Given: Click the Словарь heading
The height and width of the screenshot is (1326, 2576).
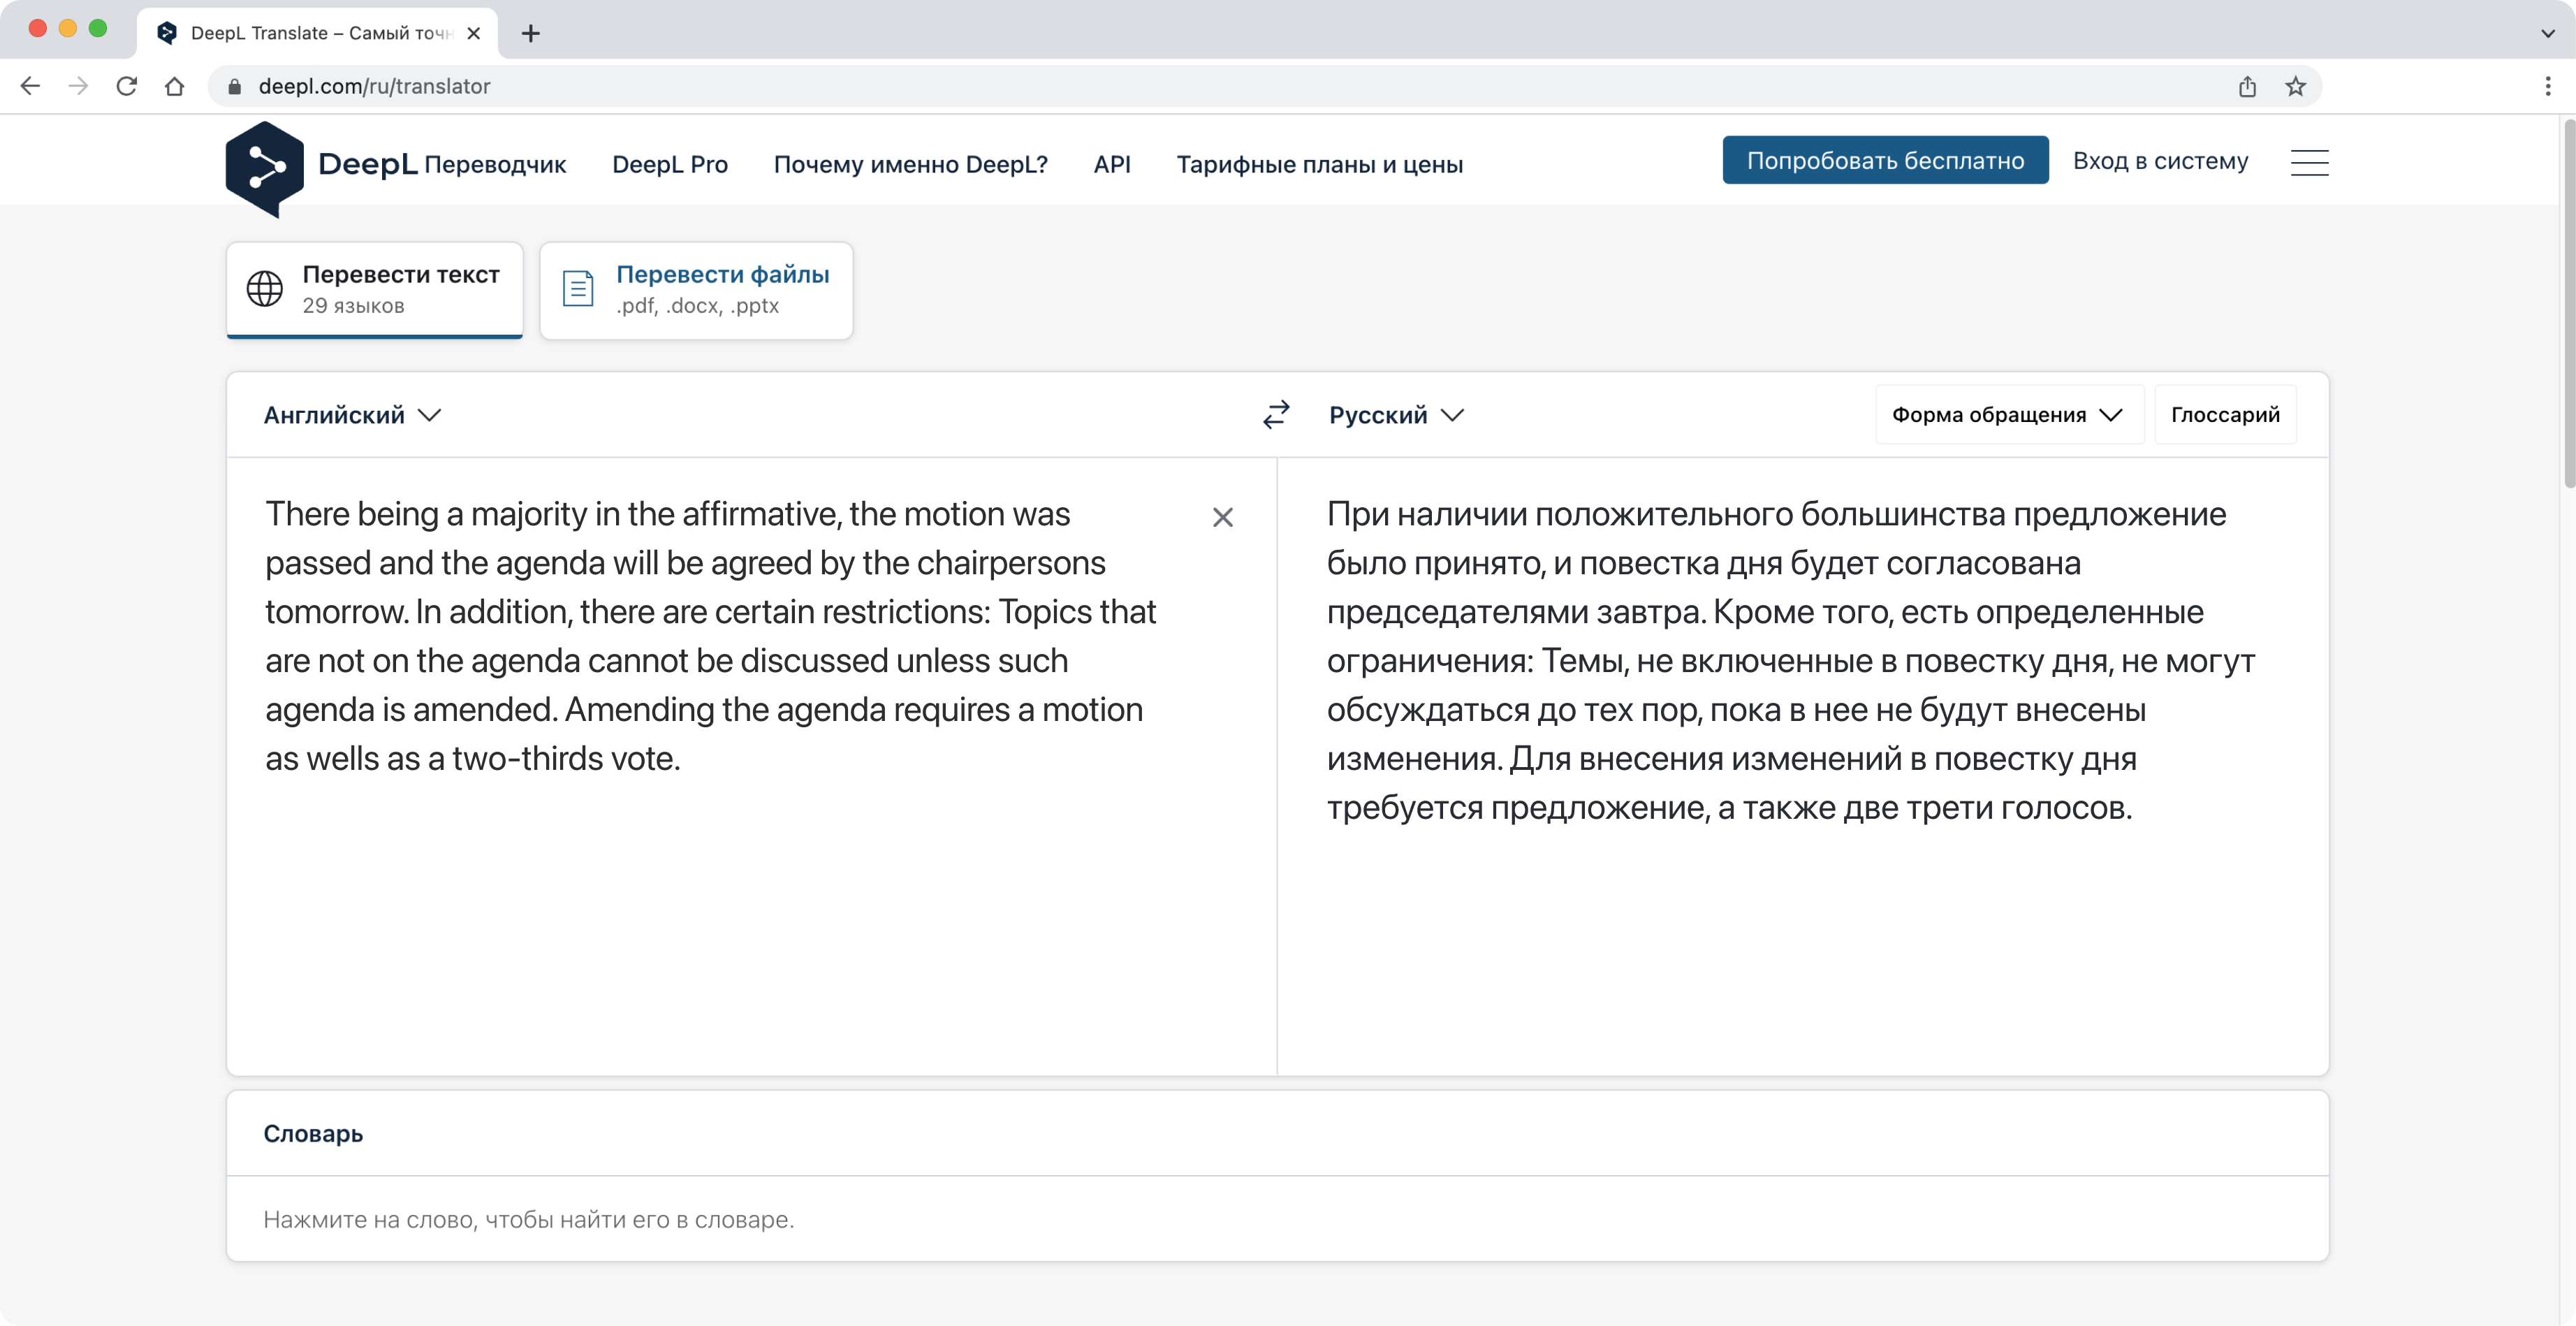Looking at the screenshot, I should point(313,1133).
